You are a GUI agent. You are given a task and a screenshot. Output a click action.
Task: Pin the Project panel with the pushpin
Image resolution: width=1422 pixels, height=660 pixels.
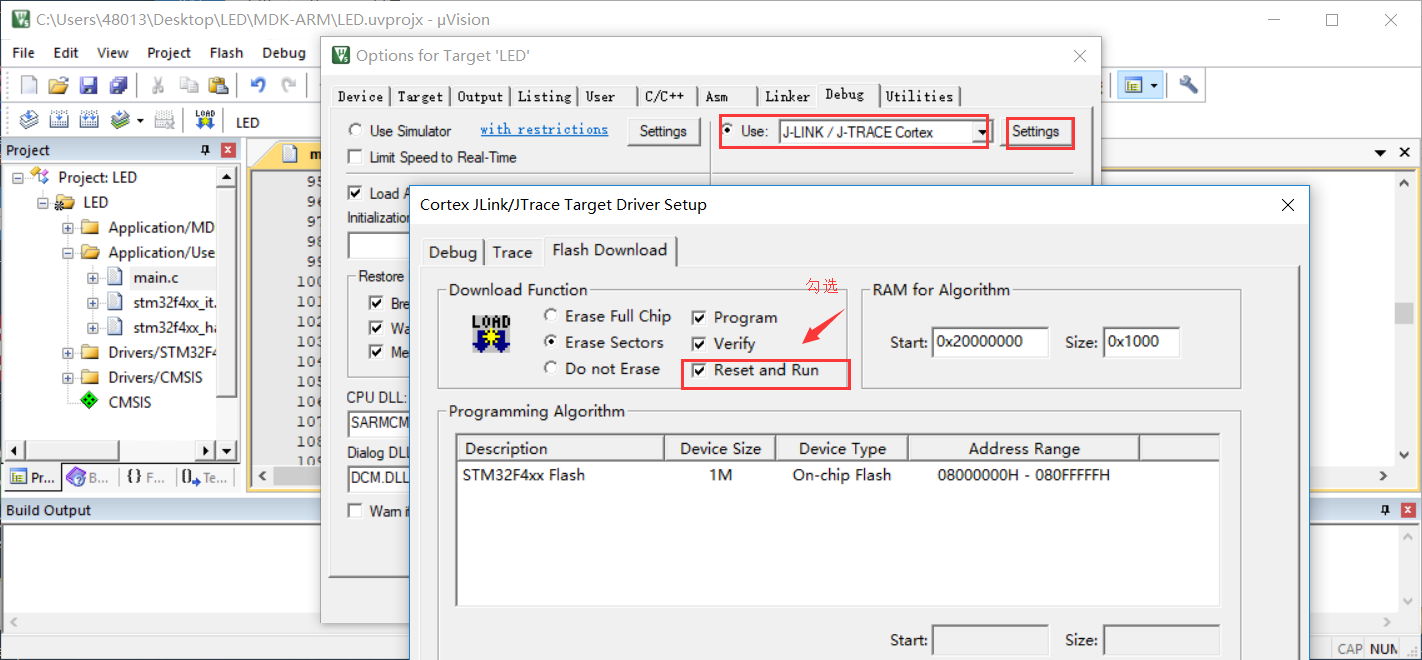click(x=206, y=150)
